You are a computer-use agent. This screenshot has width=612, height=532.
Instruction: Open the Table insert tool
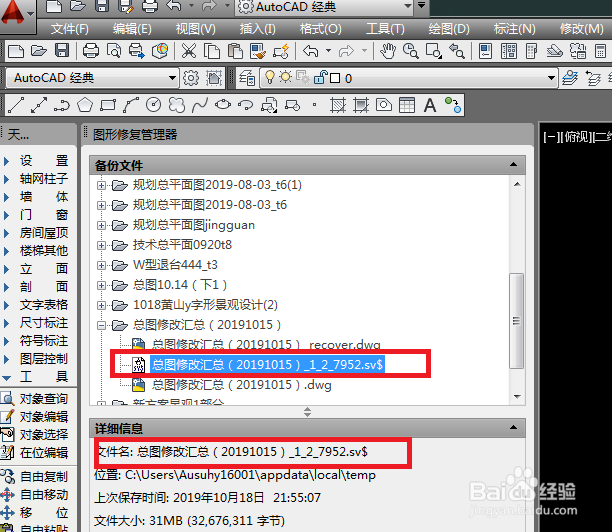coord(407,105)
